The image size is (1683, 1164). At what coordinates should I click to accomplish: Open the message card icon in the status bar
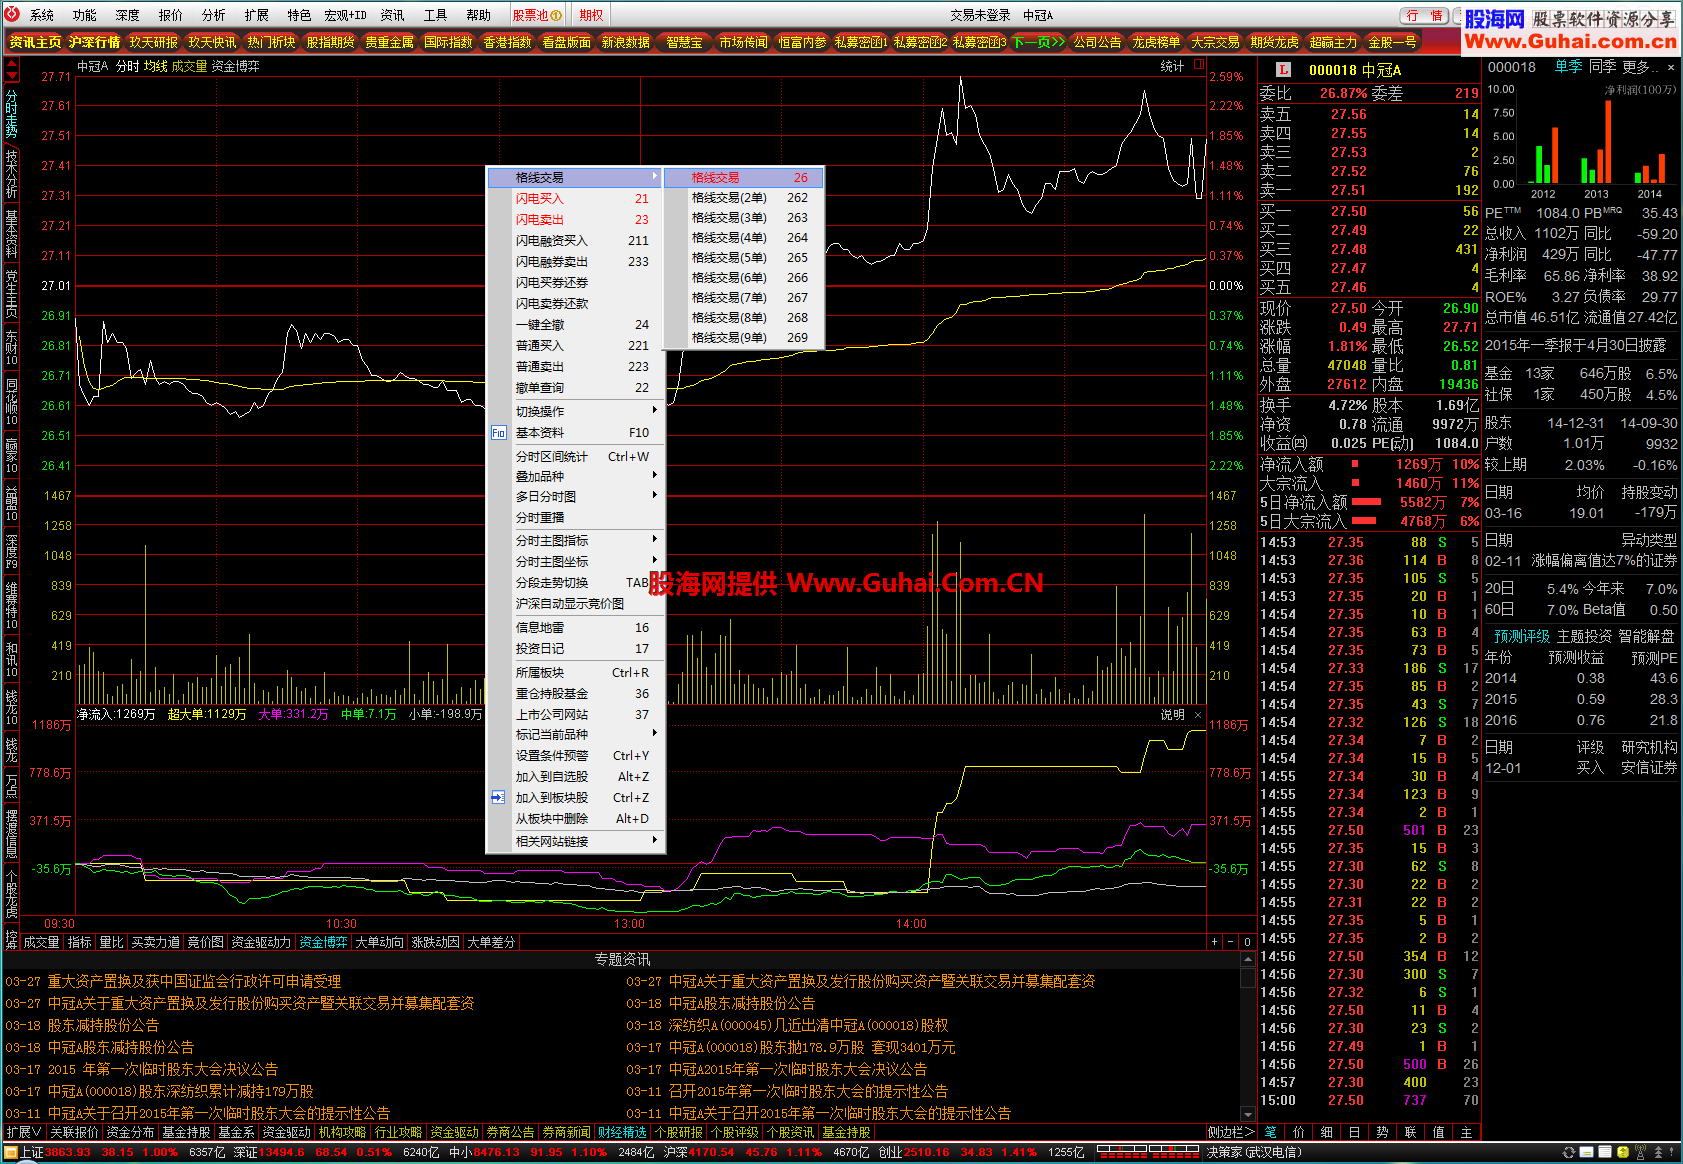[x=1588, y=1152]
